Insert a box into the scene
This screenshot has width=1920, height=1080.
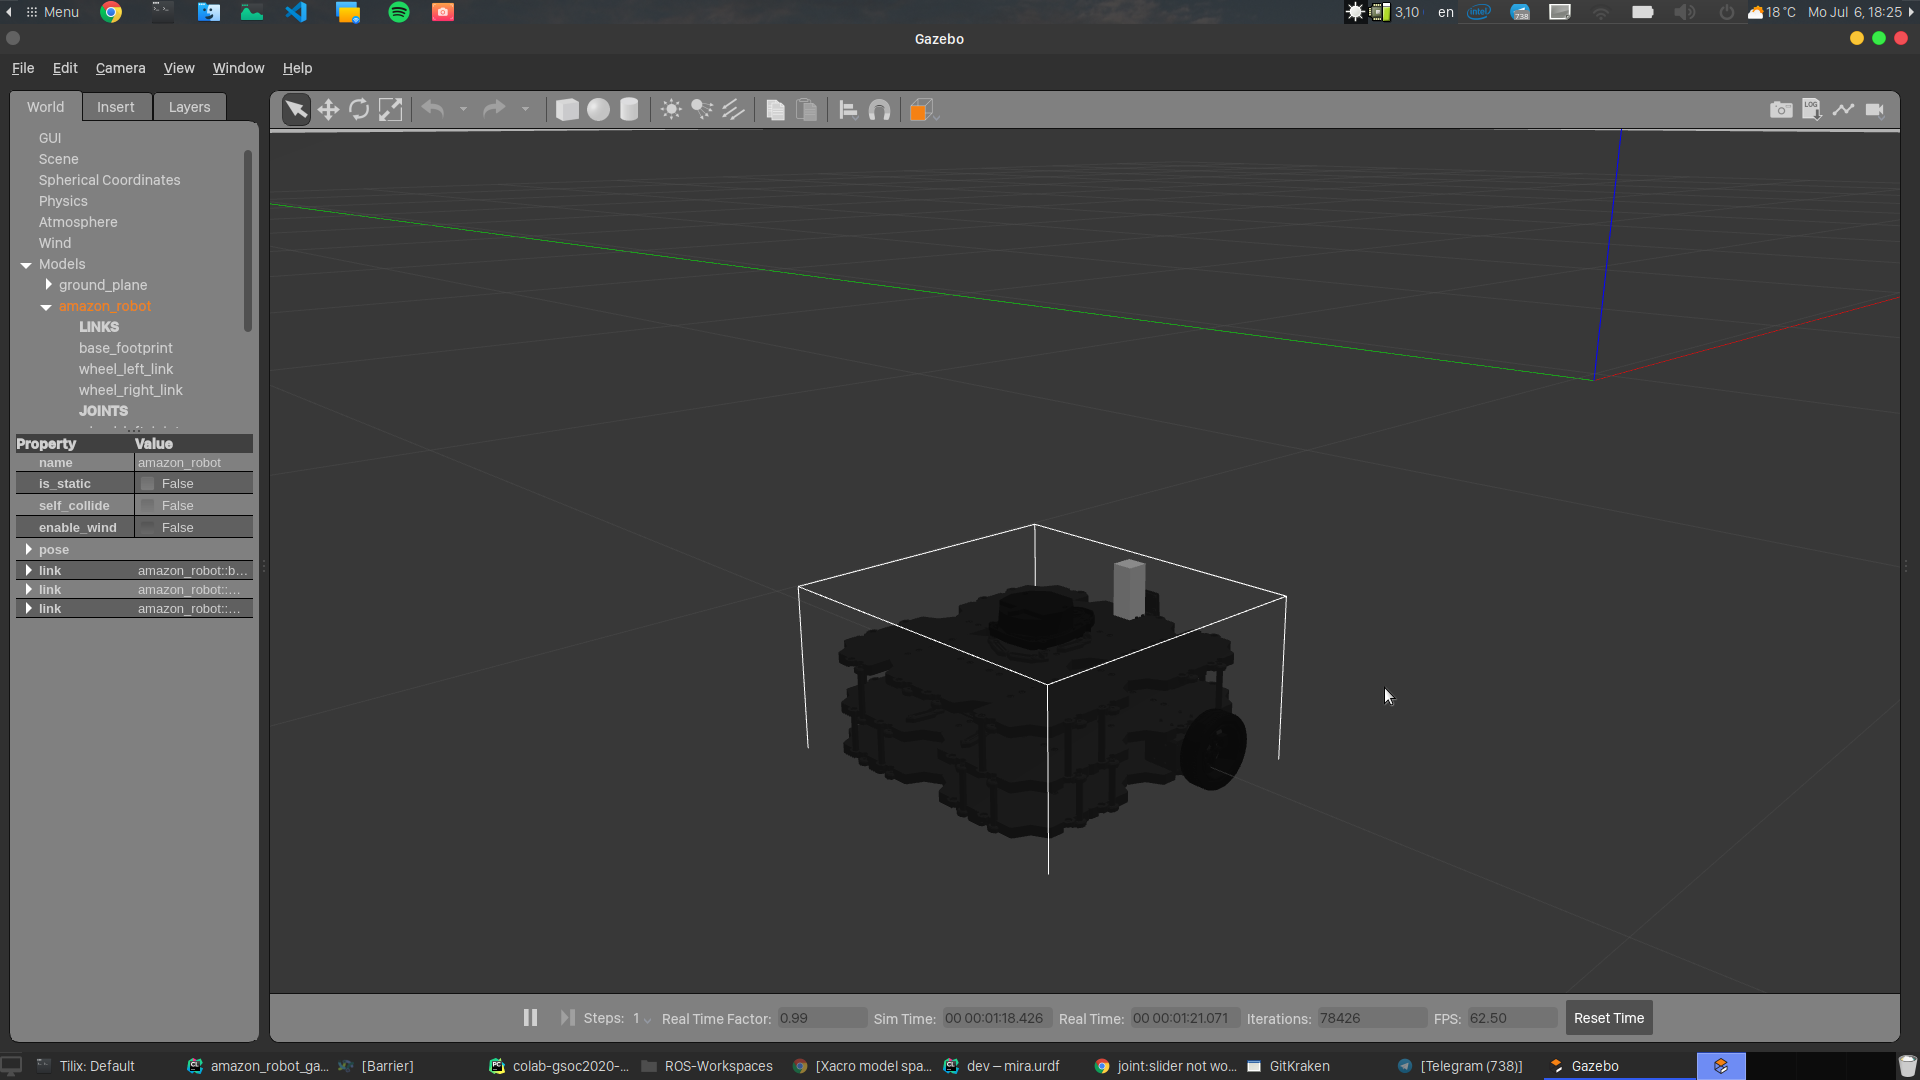pyautogui.click(x=567, y=110)
